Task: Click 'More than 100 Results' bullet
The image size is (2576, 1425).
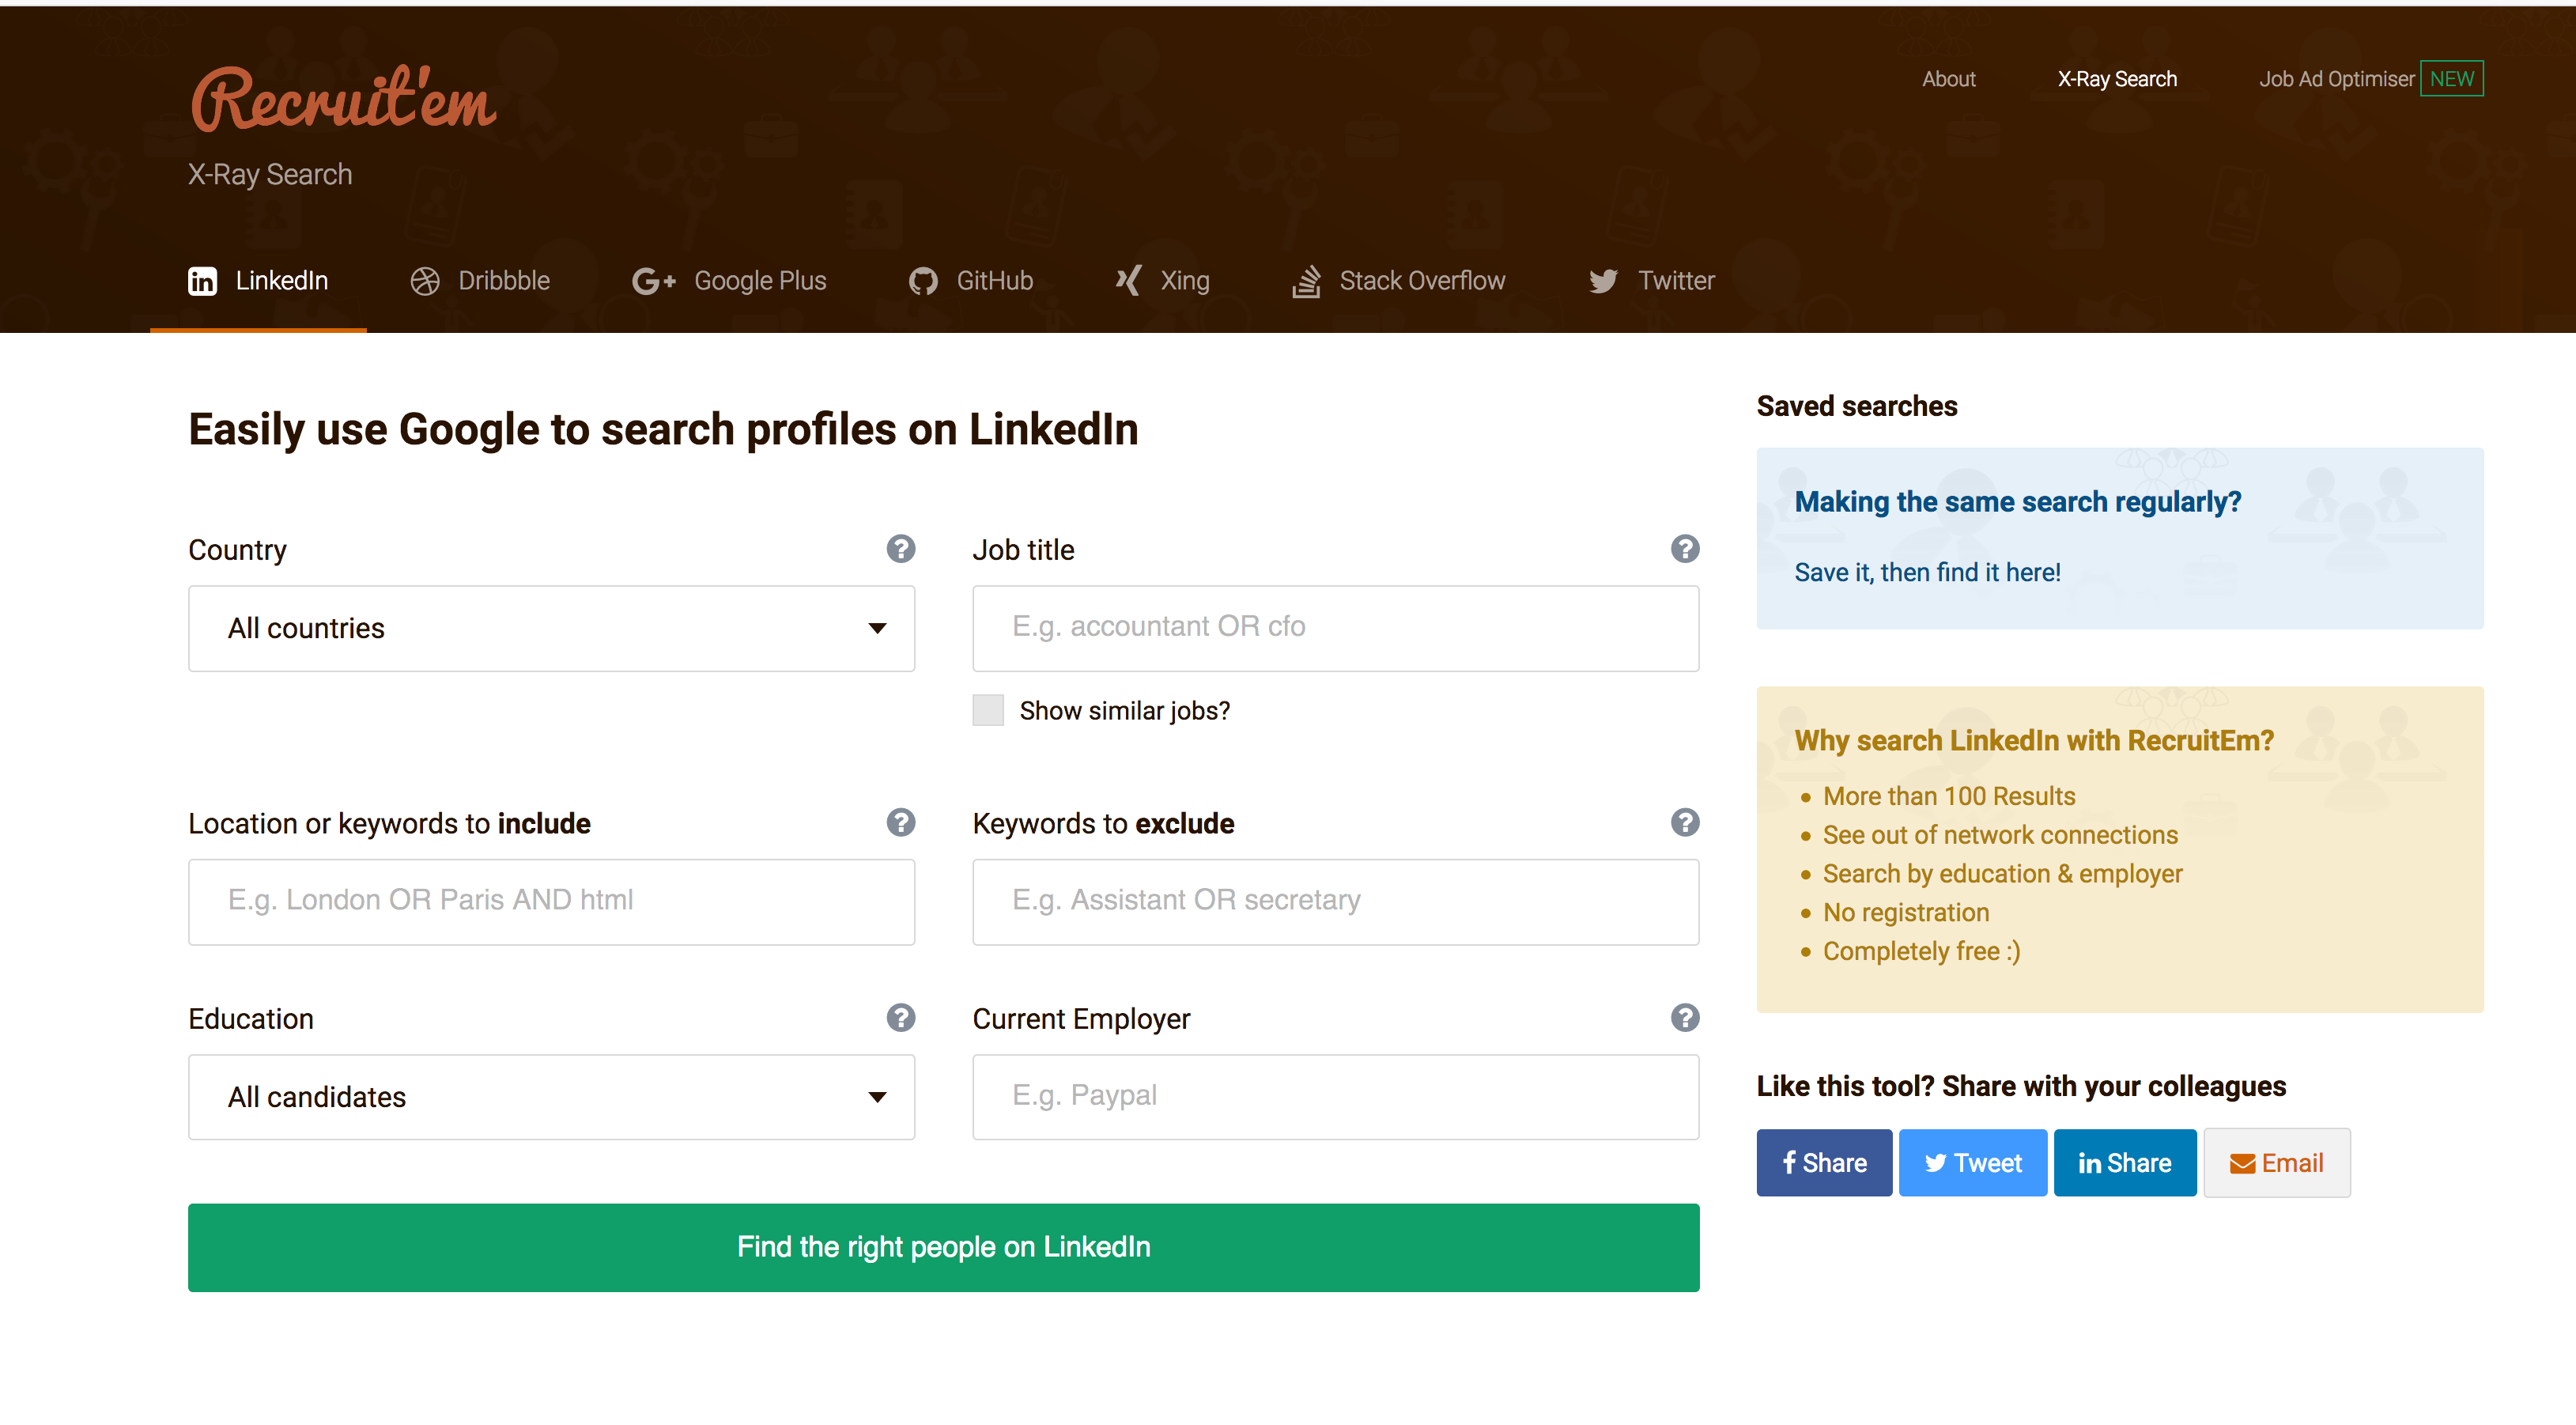Action: (x=1948, y=796)
